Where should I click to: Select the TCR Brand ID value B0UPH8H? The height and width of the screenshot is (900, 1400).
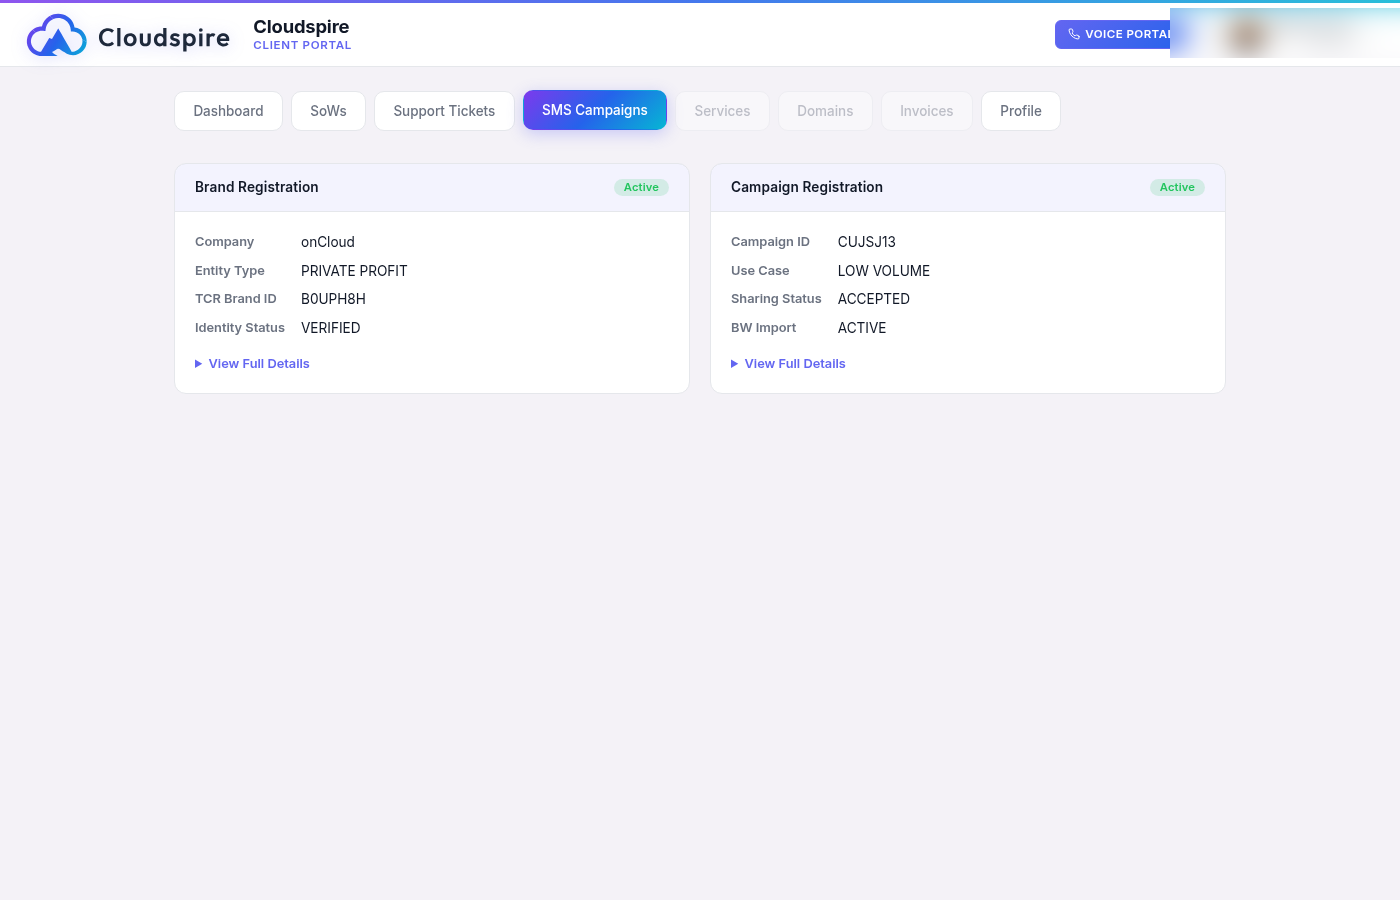[333, 299]
